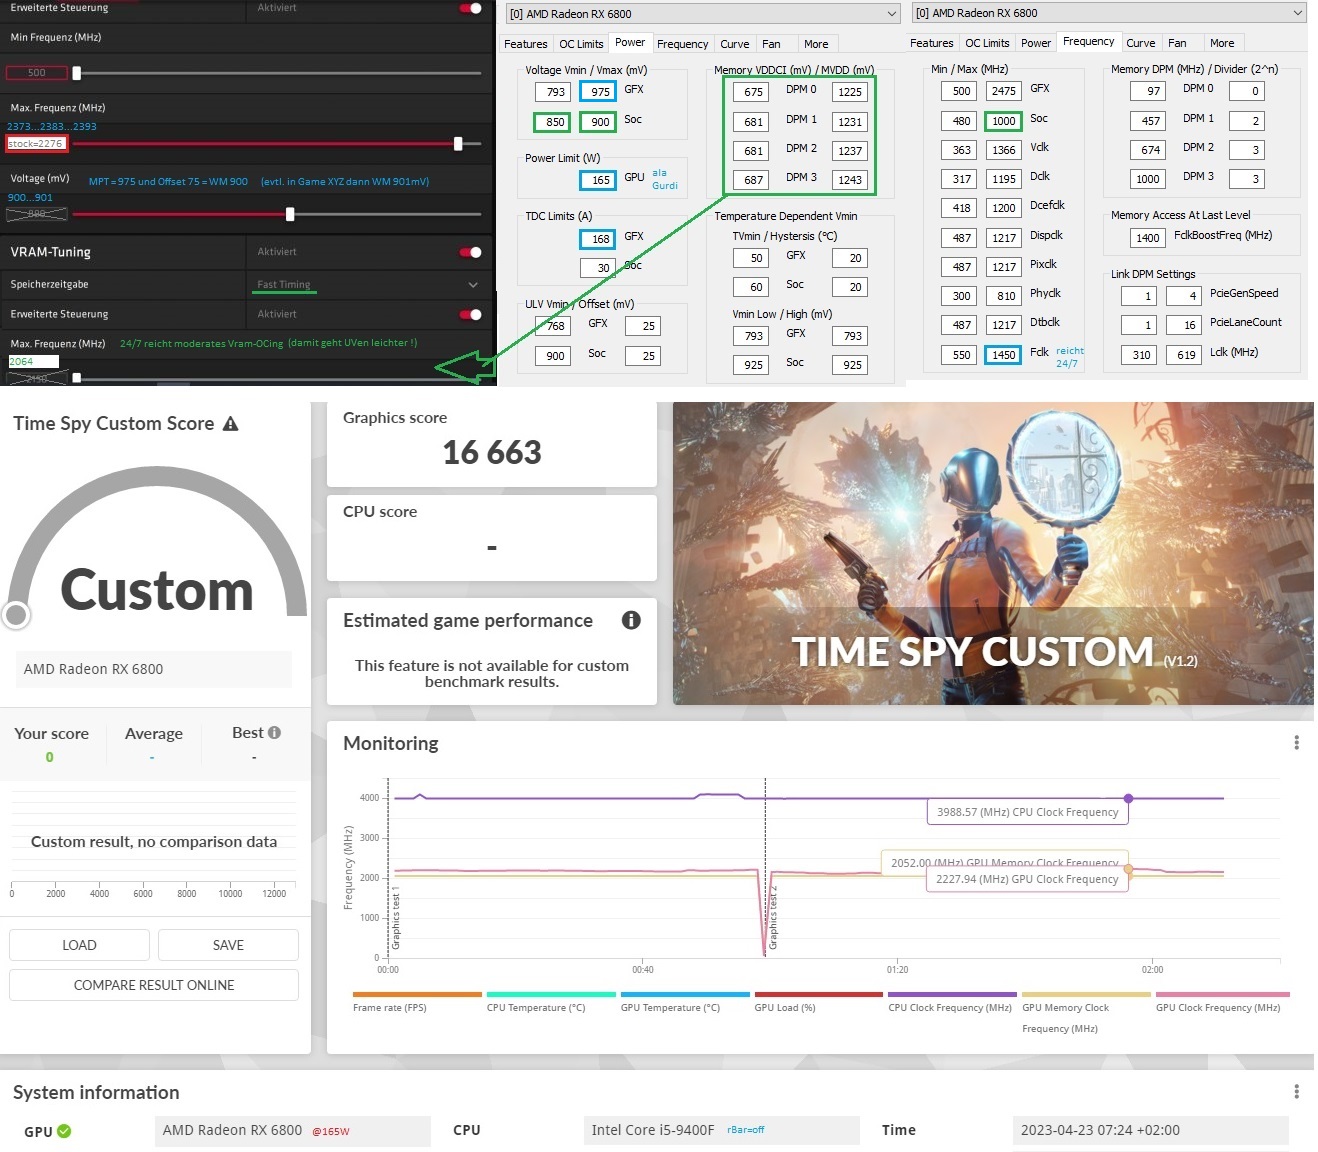
Task: Click the FclkBoostFreq field 1400
Action: (x=1147, y=238)
